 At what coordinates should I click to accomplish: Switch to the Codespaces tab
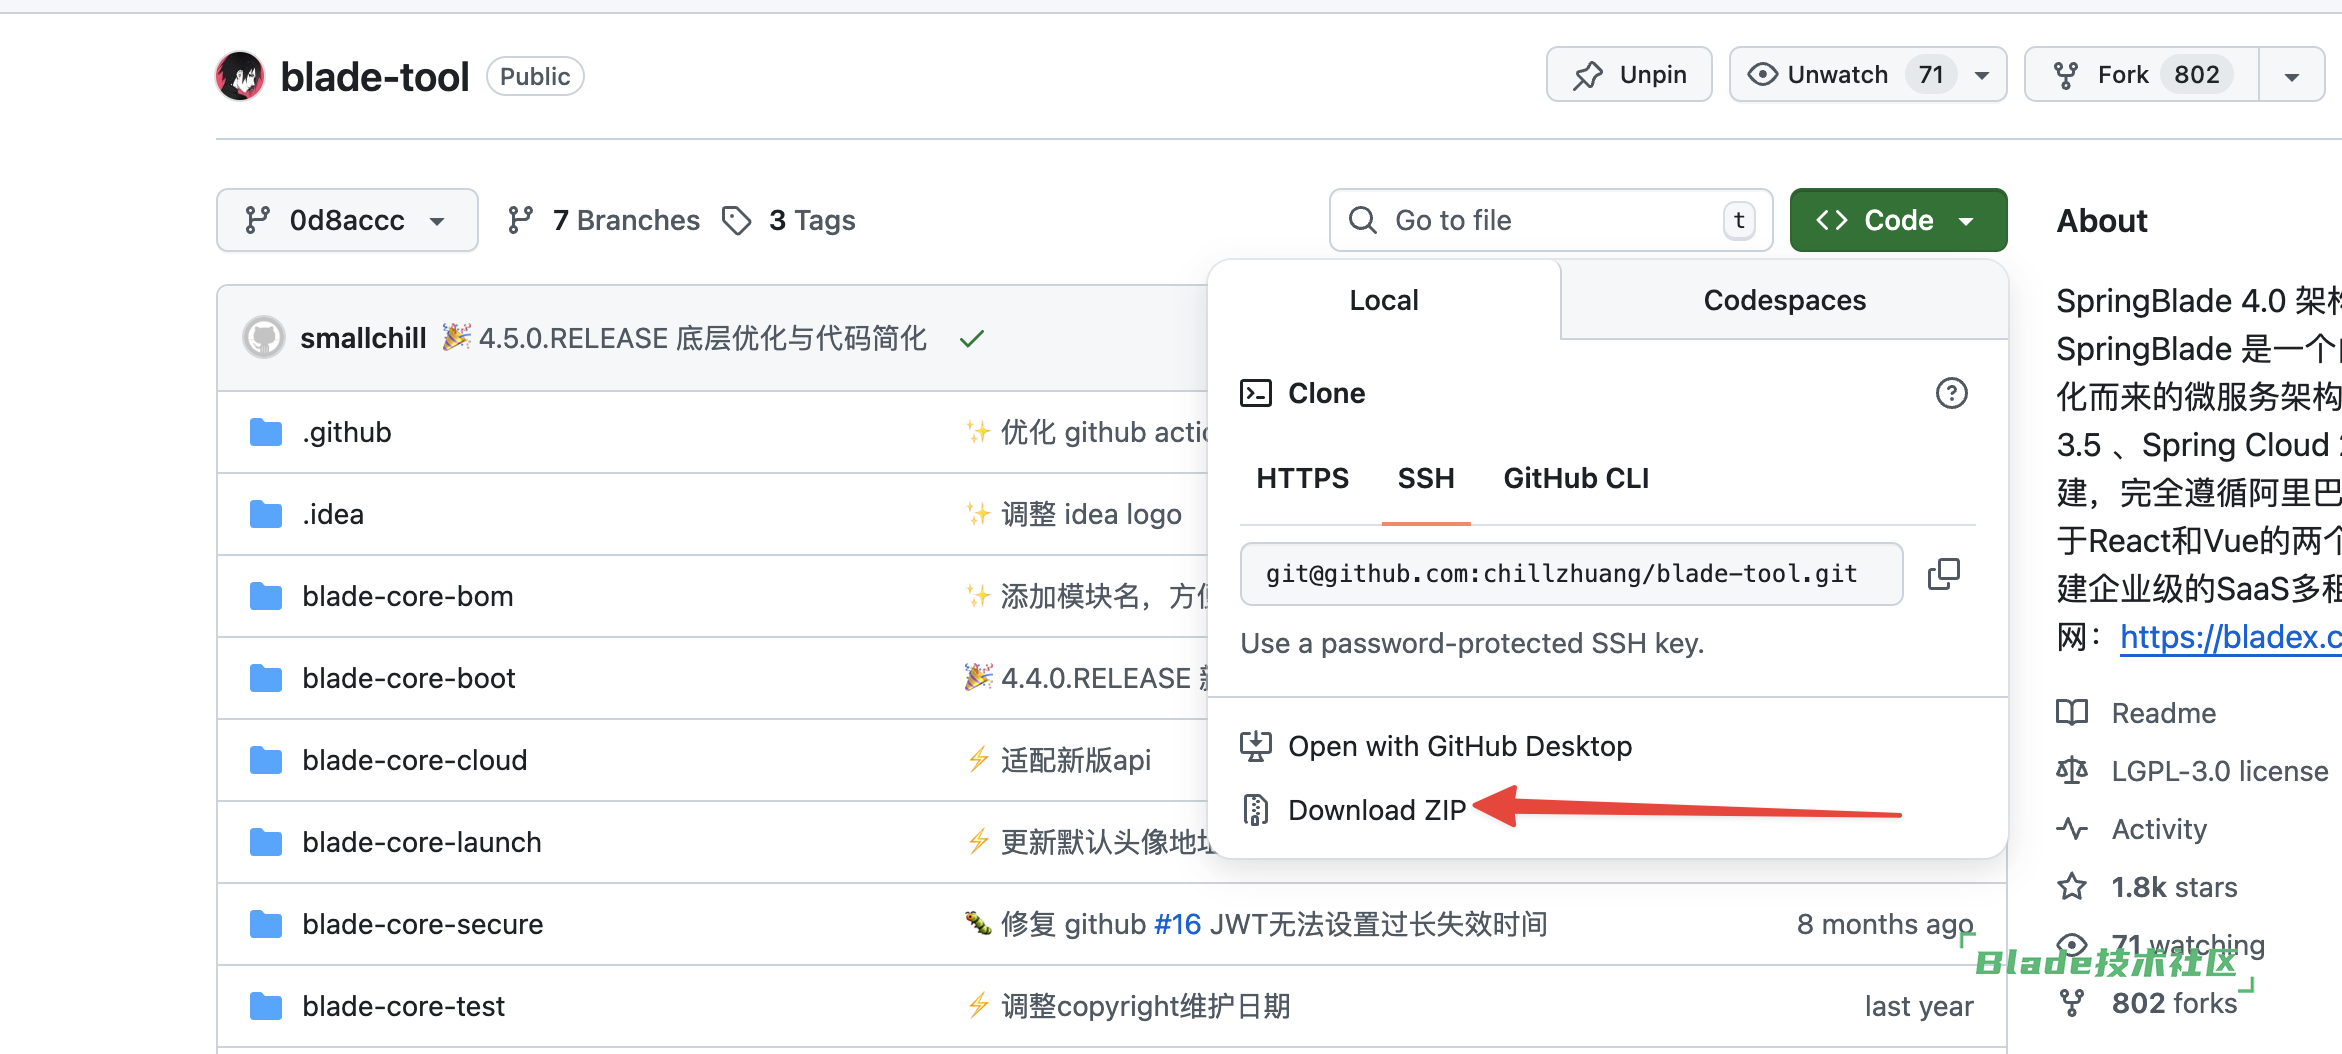[x=1783, y=300]
